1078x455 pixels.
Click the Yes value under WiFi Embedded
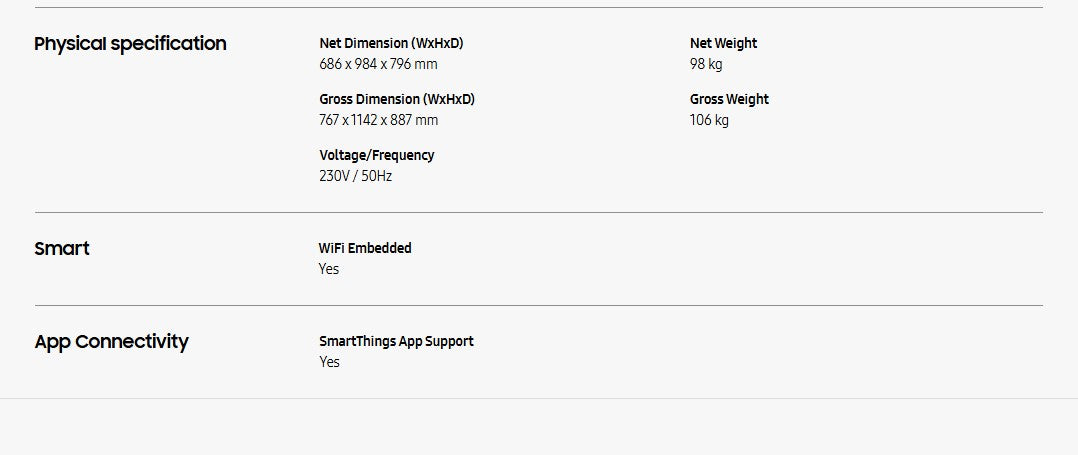click(x=329, y=270)
